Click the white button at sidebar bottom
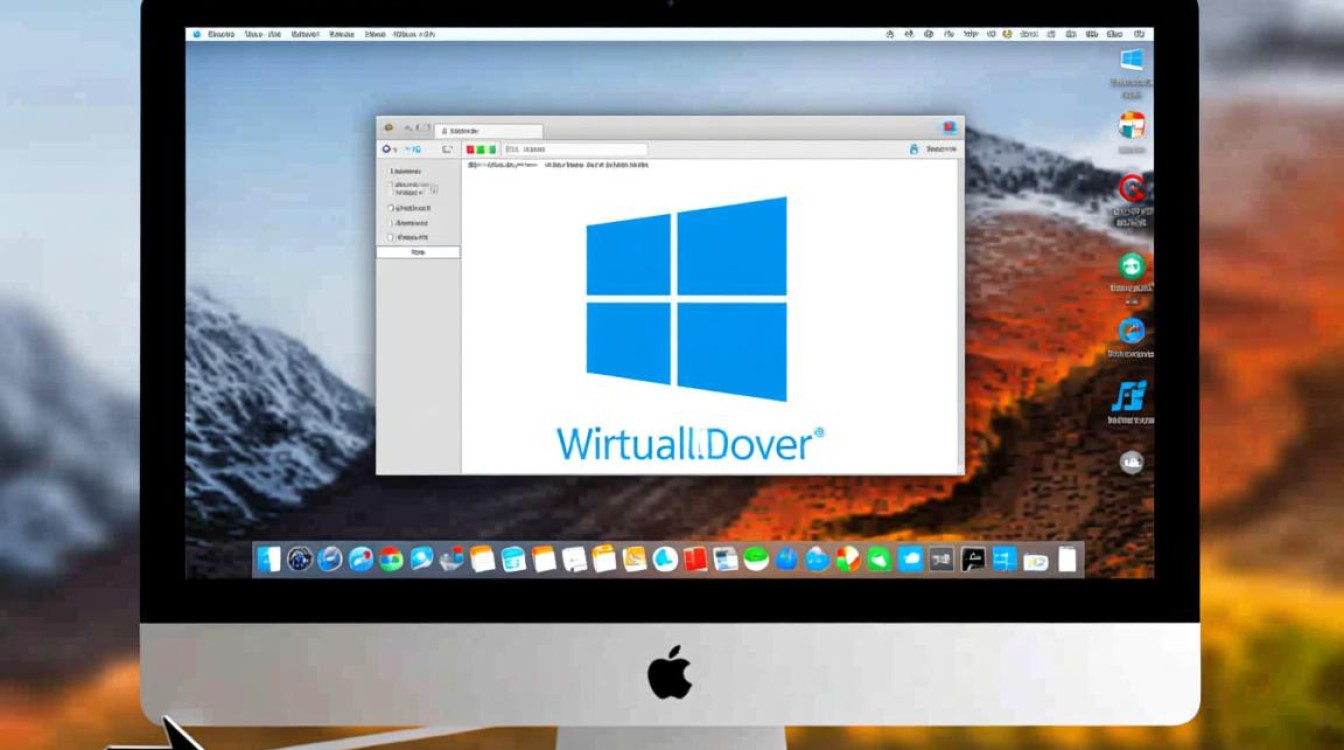 pos(418,253)
